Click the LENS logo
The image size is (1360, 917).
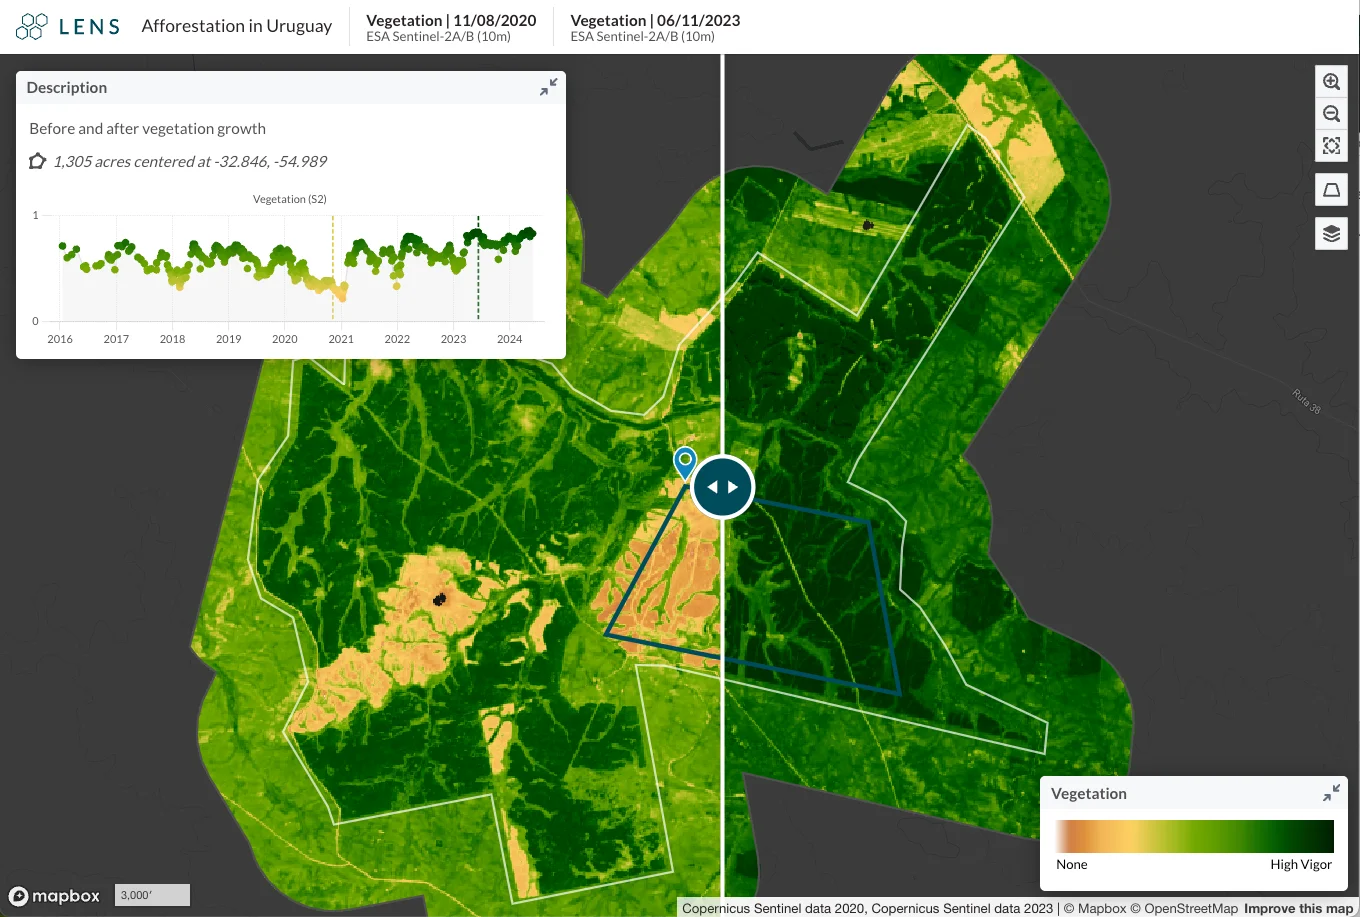68,26
